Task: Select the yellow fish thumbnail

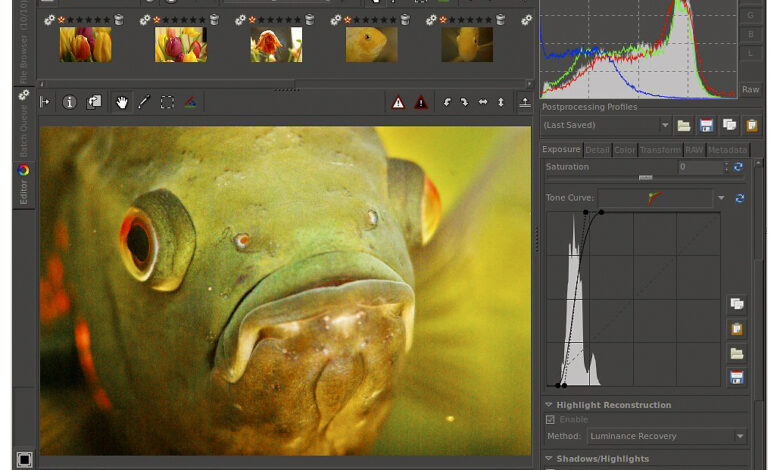Action: click(371, 44)
